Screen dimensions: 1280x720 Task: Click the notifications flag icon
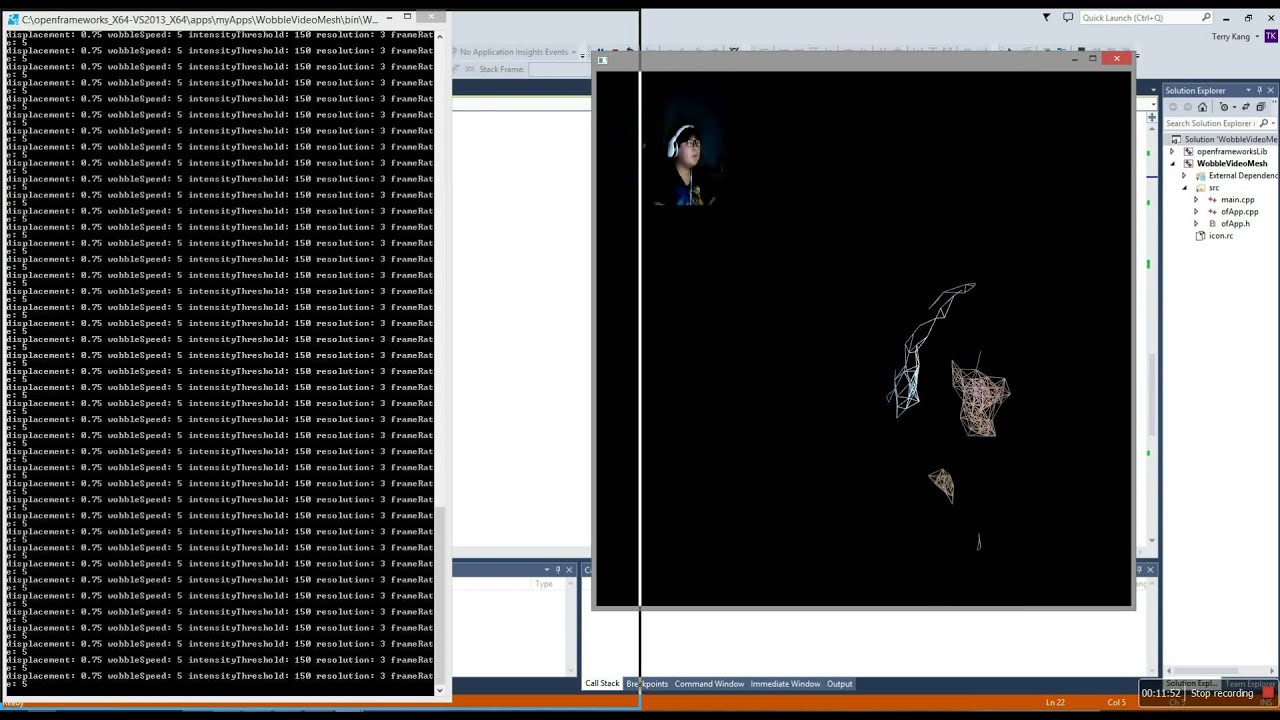(x=1046, y=17)
